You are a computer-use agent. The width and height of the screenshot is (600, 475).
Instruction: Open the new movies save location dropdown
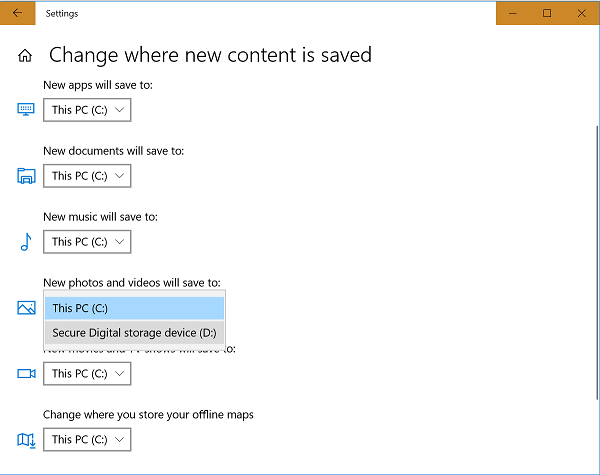(87, 374)
